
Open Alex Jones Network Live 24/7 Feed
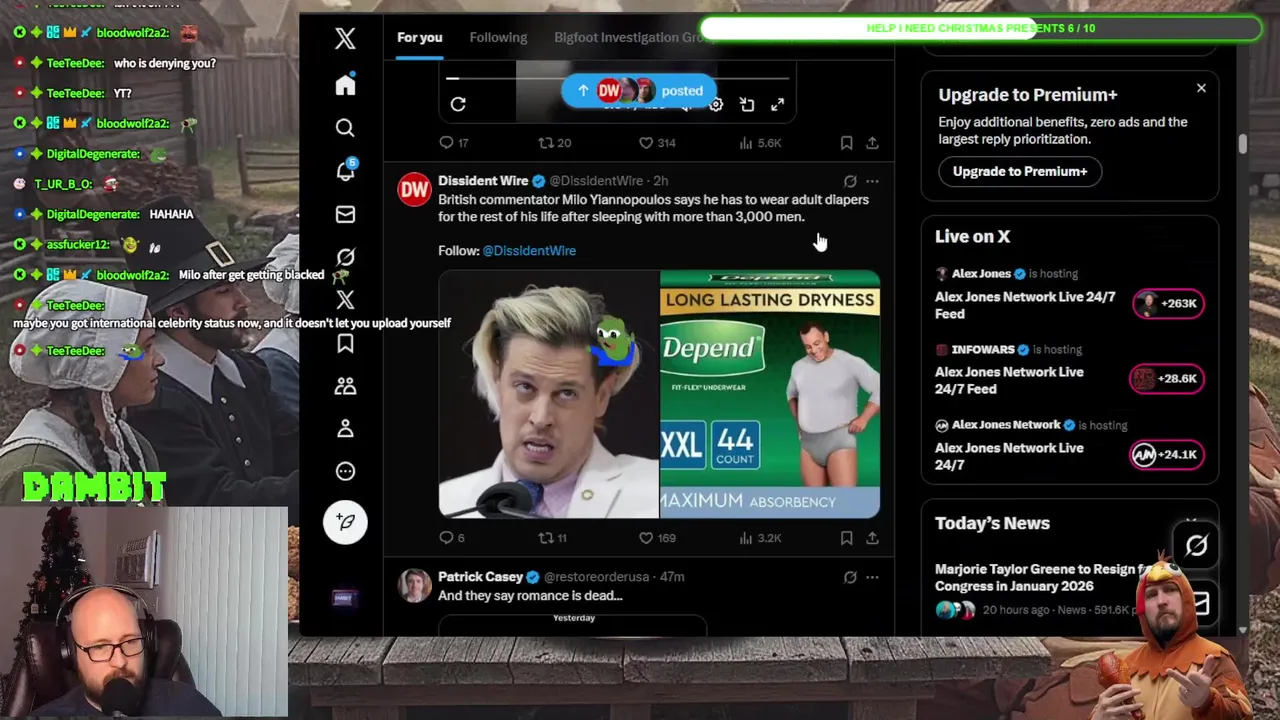tap(1025, 305)
